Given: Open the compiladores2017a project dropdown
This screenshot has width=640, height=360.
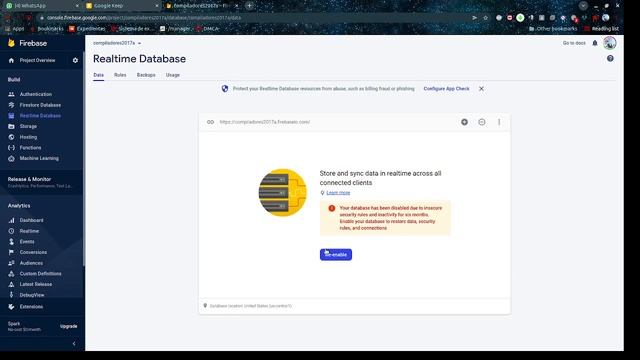Looking at the screenshot, I should tap(117, 43).
